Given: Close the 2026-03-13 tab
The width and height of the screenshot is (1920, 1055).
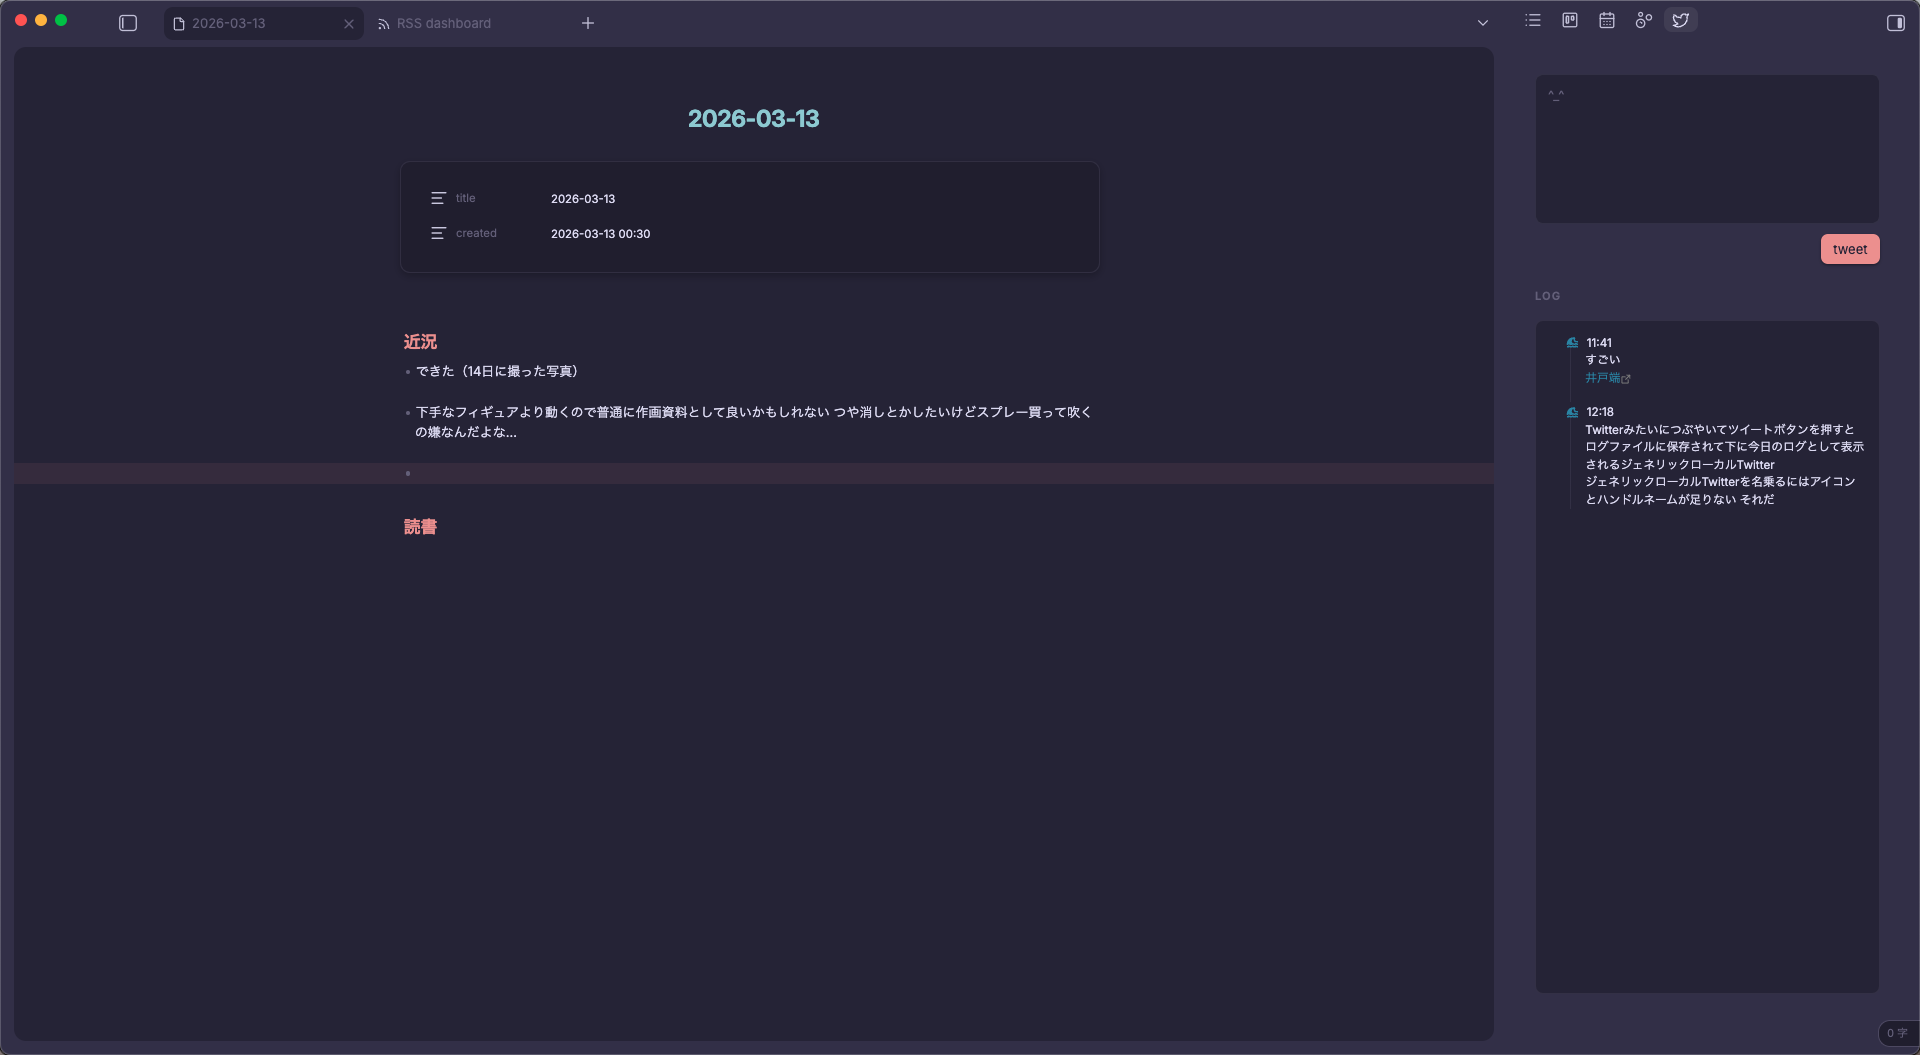Looking at the screenshot, I should pos(349,24).
